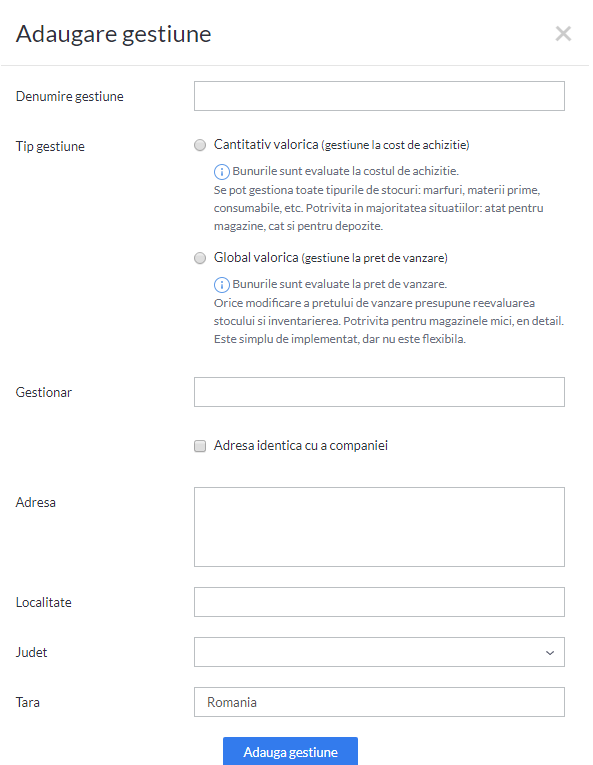Click the Adauga gestiune button
The height and width of the screenshot is (765, 593).
[x=290, y=751]
